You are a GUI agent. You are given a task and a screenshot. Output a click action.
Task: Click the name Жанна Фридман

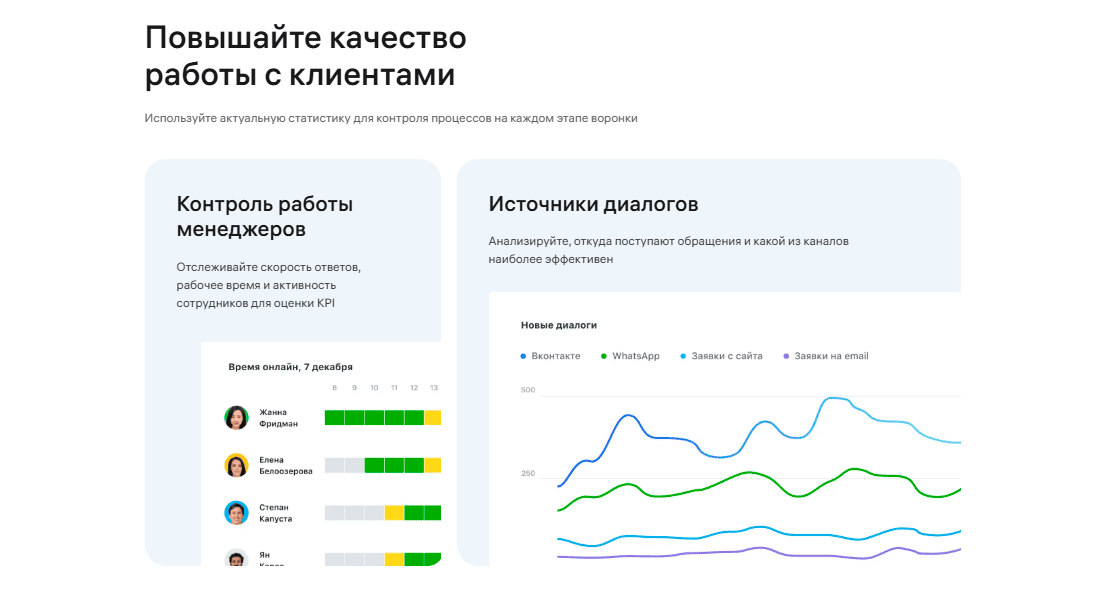279,418
